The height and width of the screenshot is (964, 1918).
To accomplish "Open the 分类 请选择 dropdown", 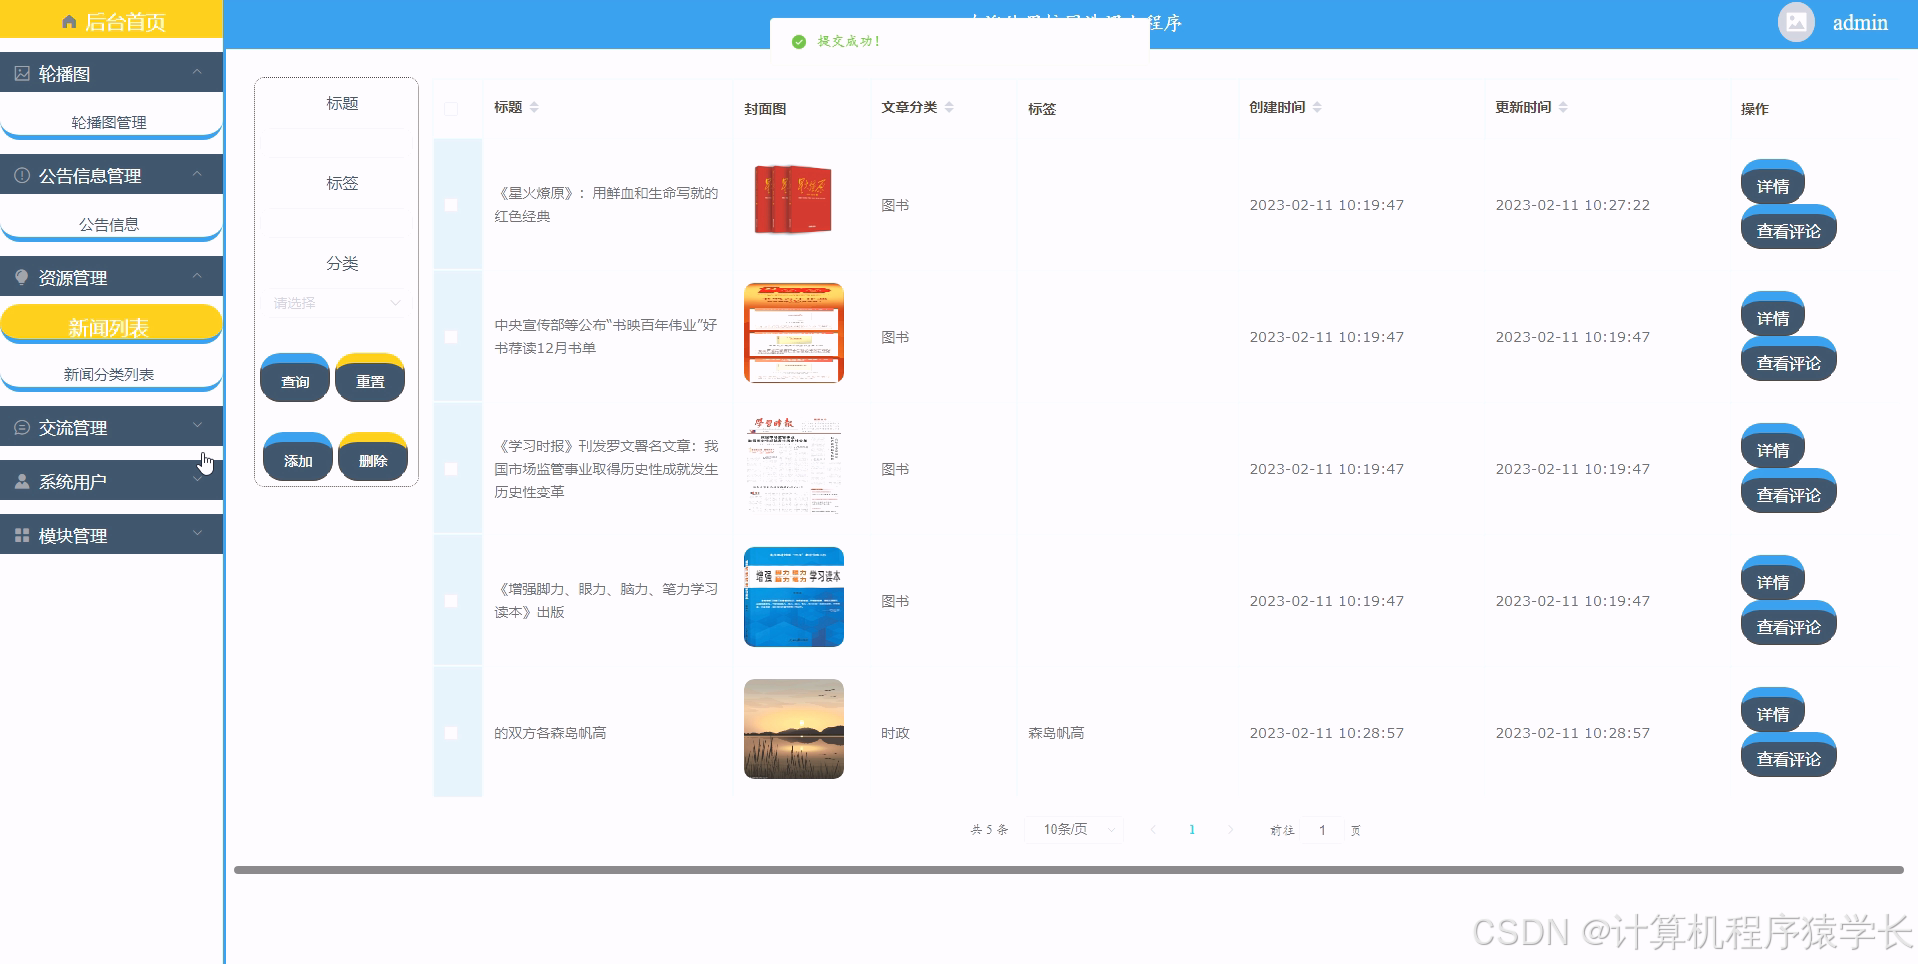I will [x=337, y=303].
